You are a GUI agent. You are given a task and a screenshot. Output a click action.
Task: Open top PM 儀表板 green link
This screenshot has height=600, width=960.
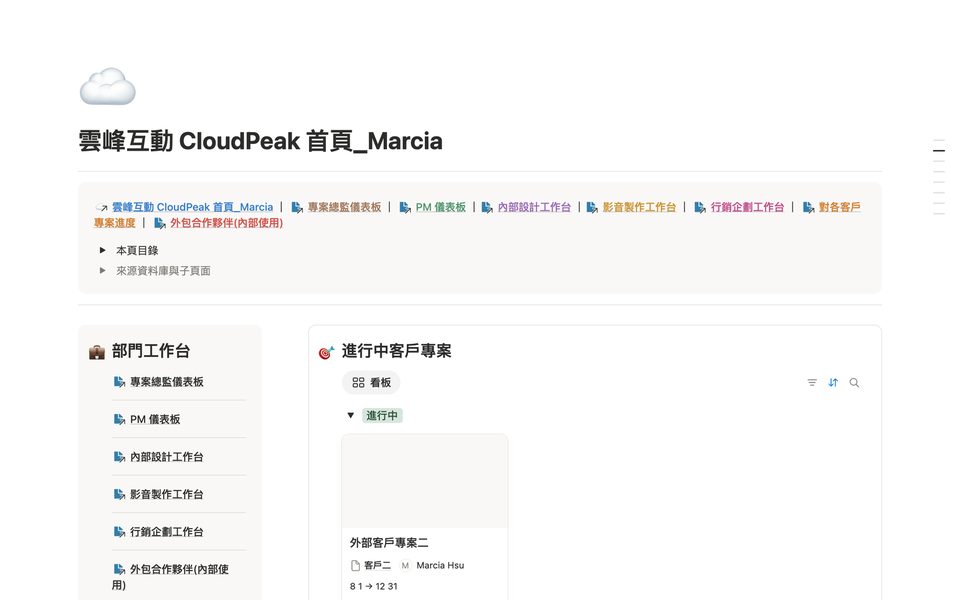[441, 208]
